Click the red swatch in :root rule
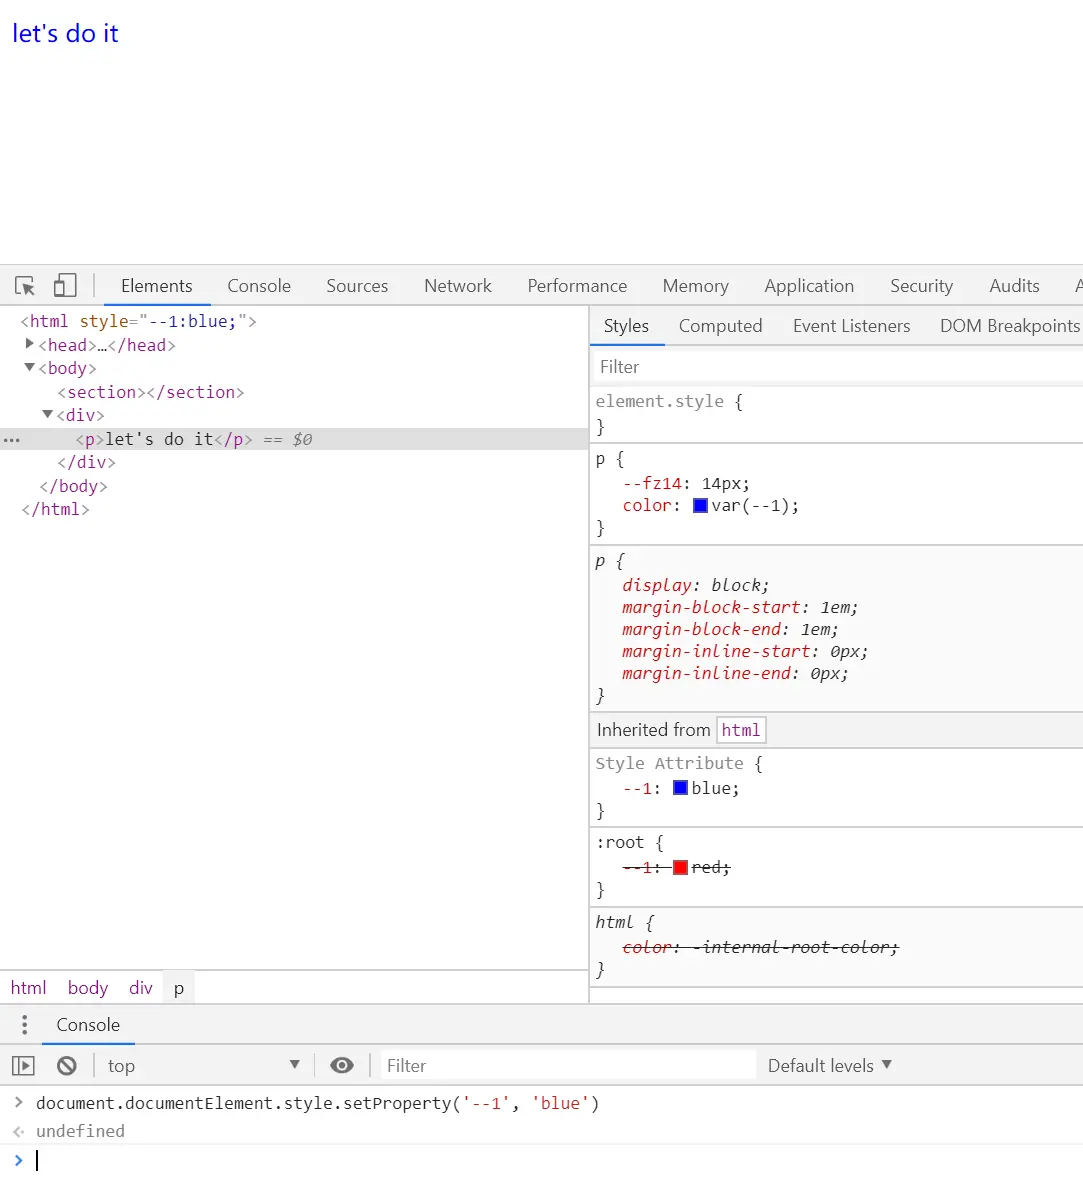This screenshot has height=1193, width=1083. point(680,867)
